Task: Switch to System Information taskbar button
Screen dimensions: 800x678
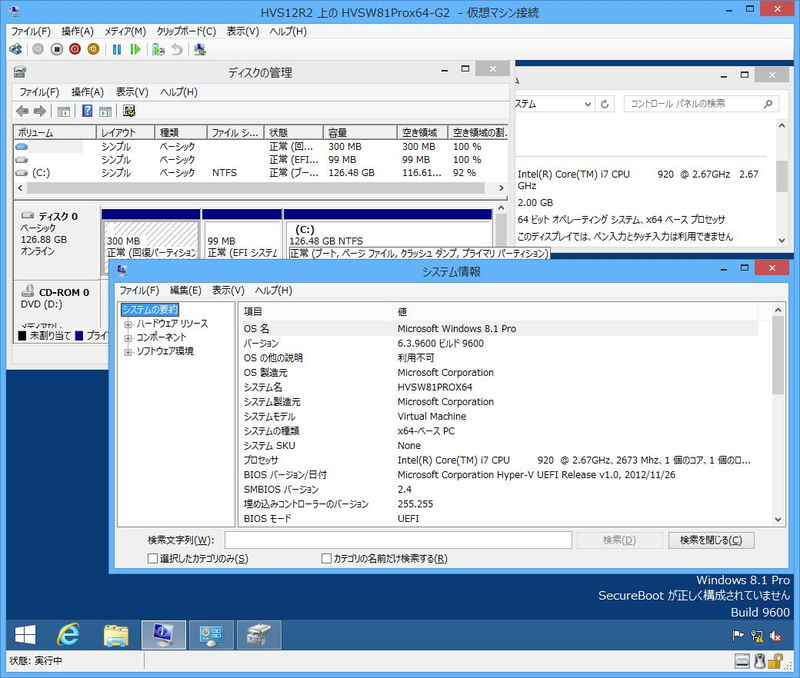Action: click(163, 635)
